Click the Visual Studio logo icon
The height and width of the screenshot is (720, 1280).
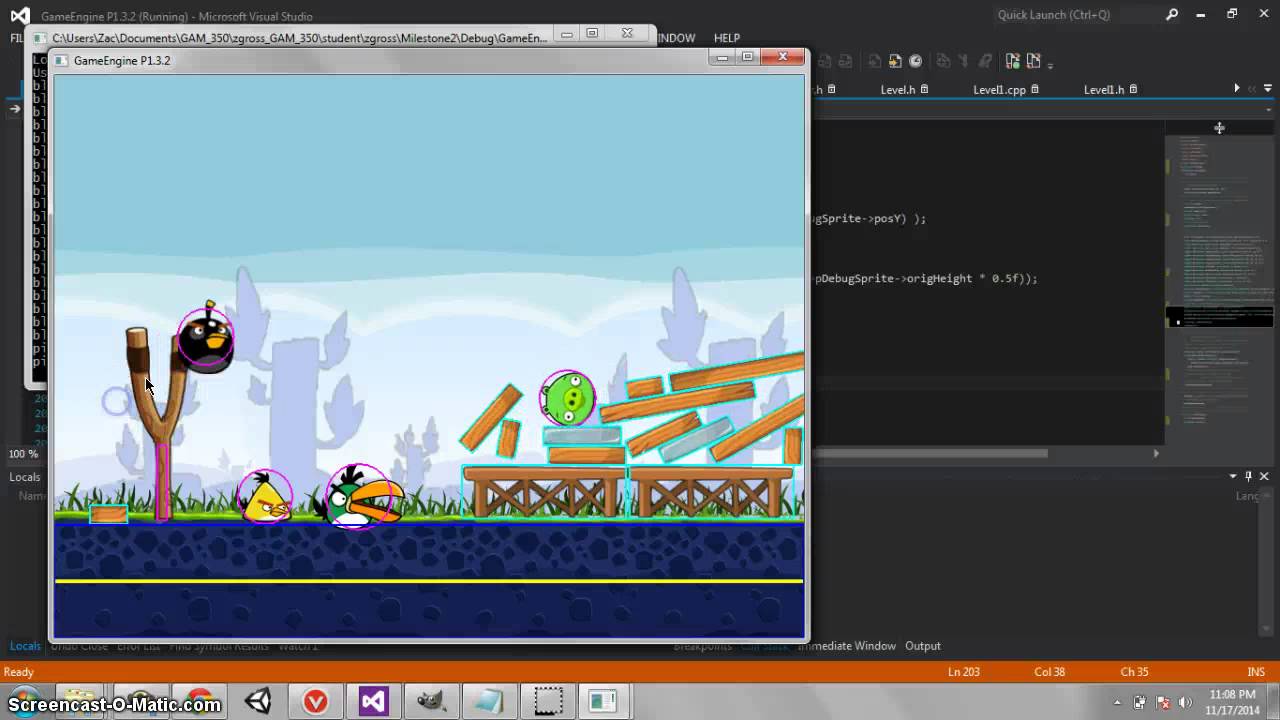point(20,15)
